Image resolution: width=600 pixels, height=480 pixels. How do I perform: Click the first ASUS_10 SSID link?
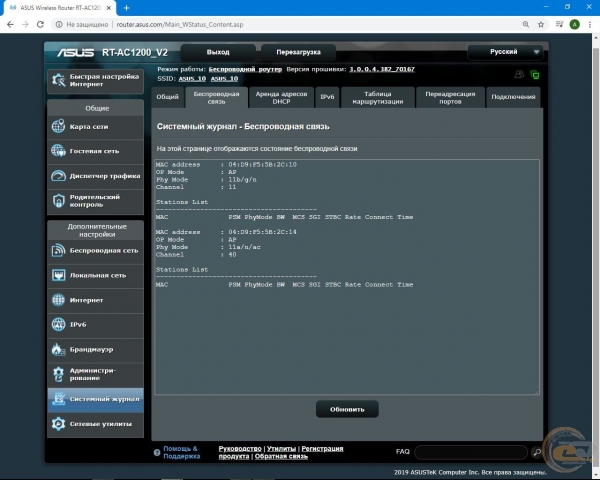[192, 78]
